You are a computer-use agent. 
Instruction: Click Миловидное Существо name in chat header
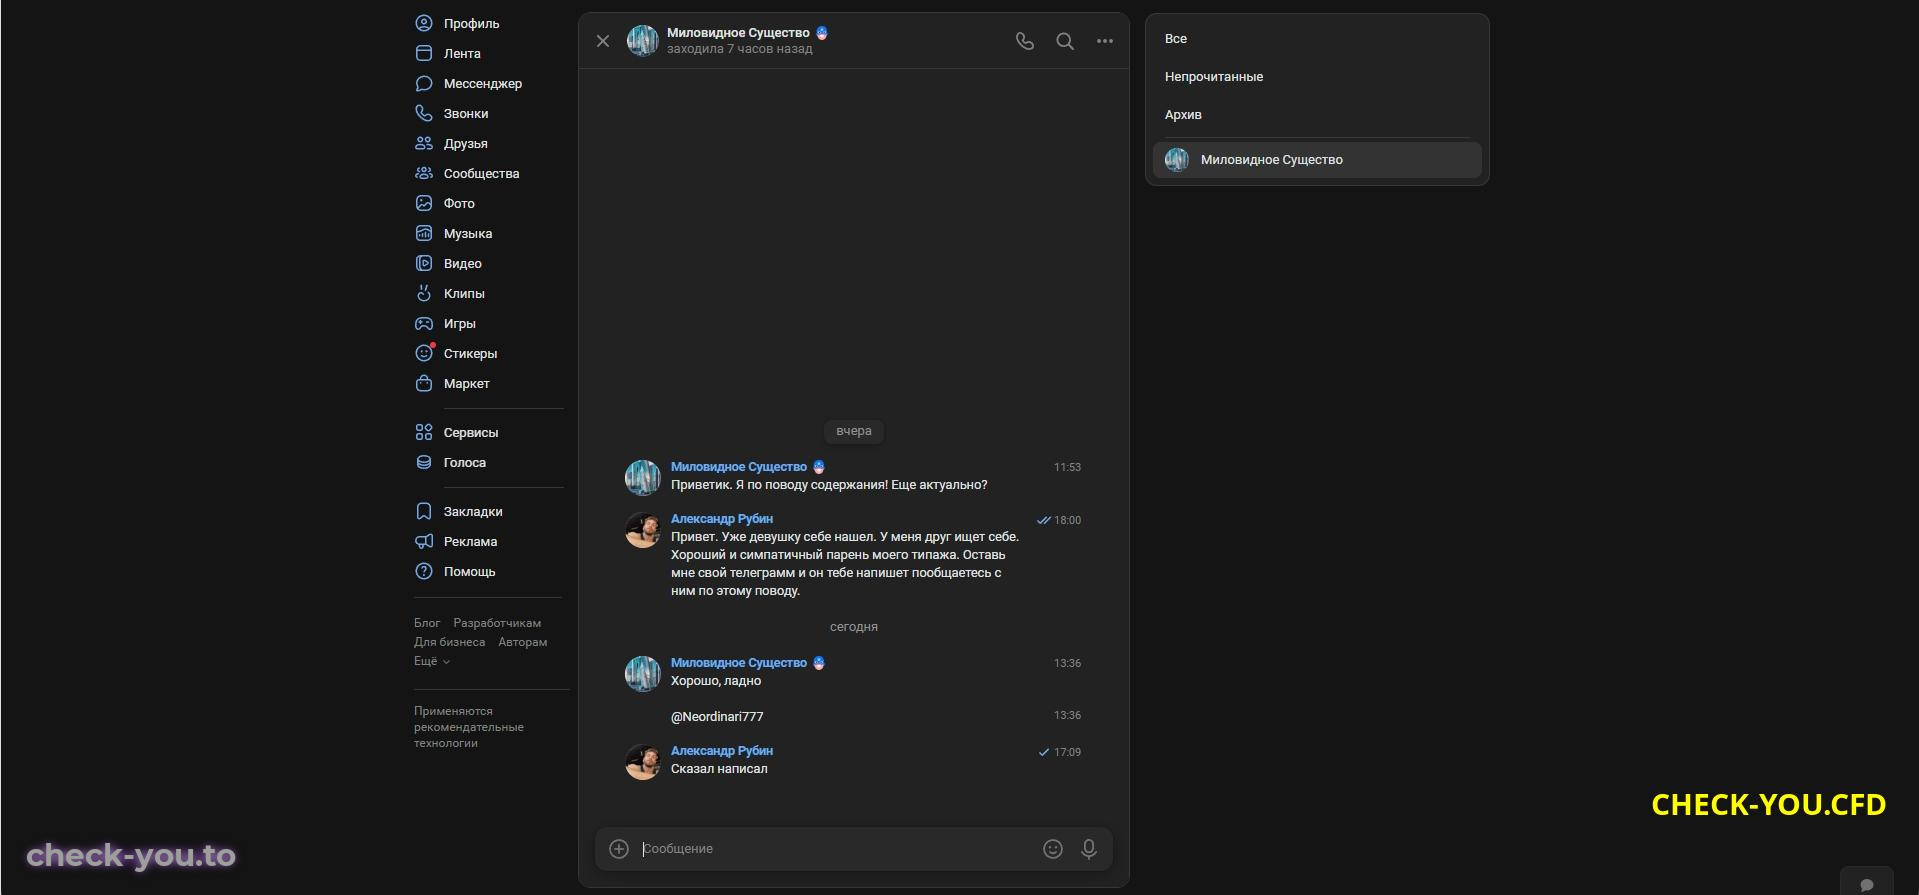coord(738,33)
